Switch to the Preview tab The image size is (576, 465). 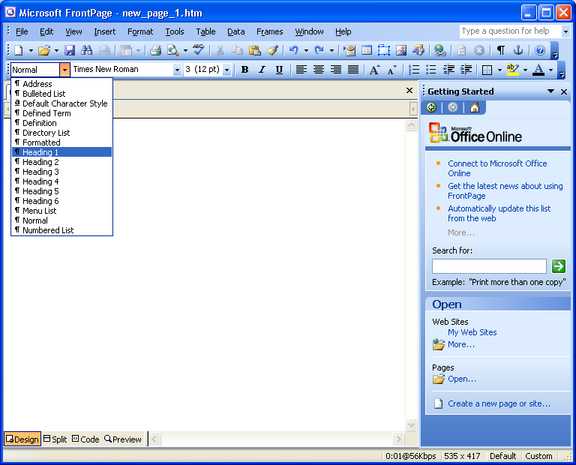[x=123, y=439]
